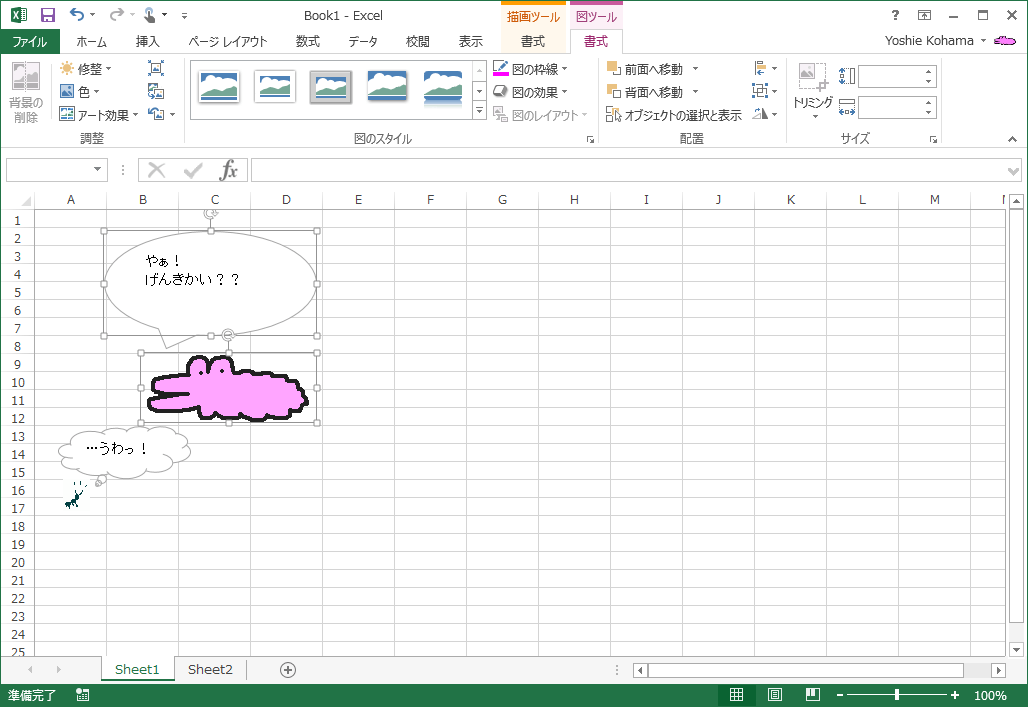Switch to Normal view in status bar
The image size is (1028, 707).
736,695
